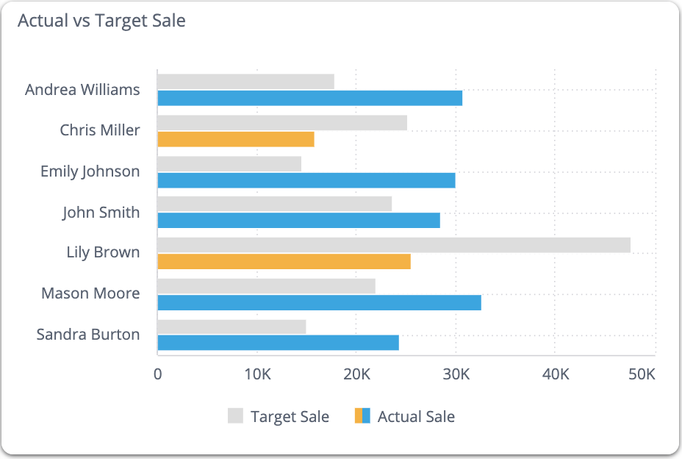Click Chris Miller's orange actual sale bar
The image size is (682, 459).
[236, 139]
